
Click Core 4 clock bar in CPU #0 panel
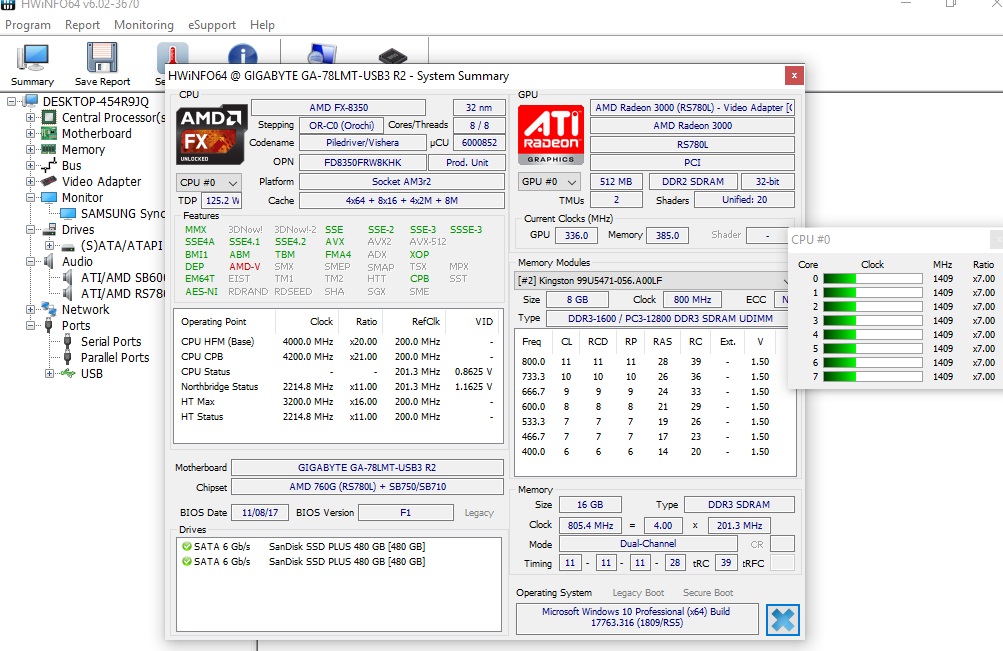873,334
